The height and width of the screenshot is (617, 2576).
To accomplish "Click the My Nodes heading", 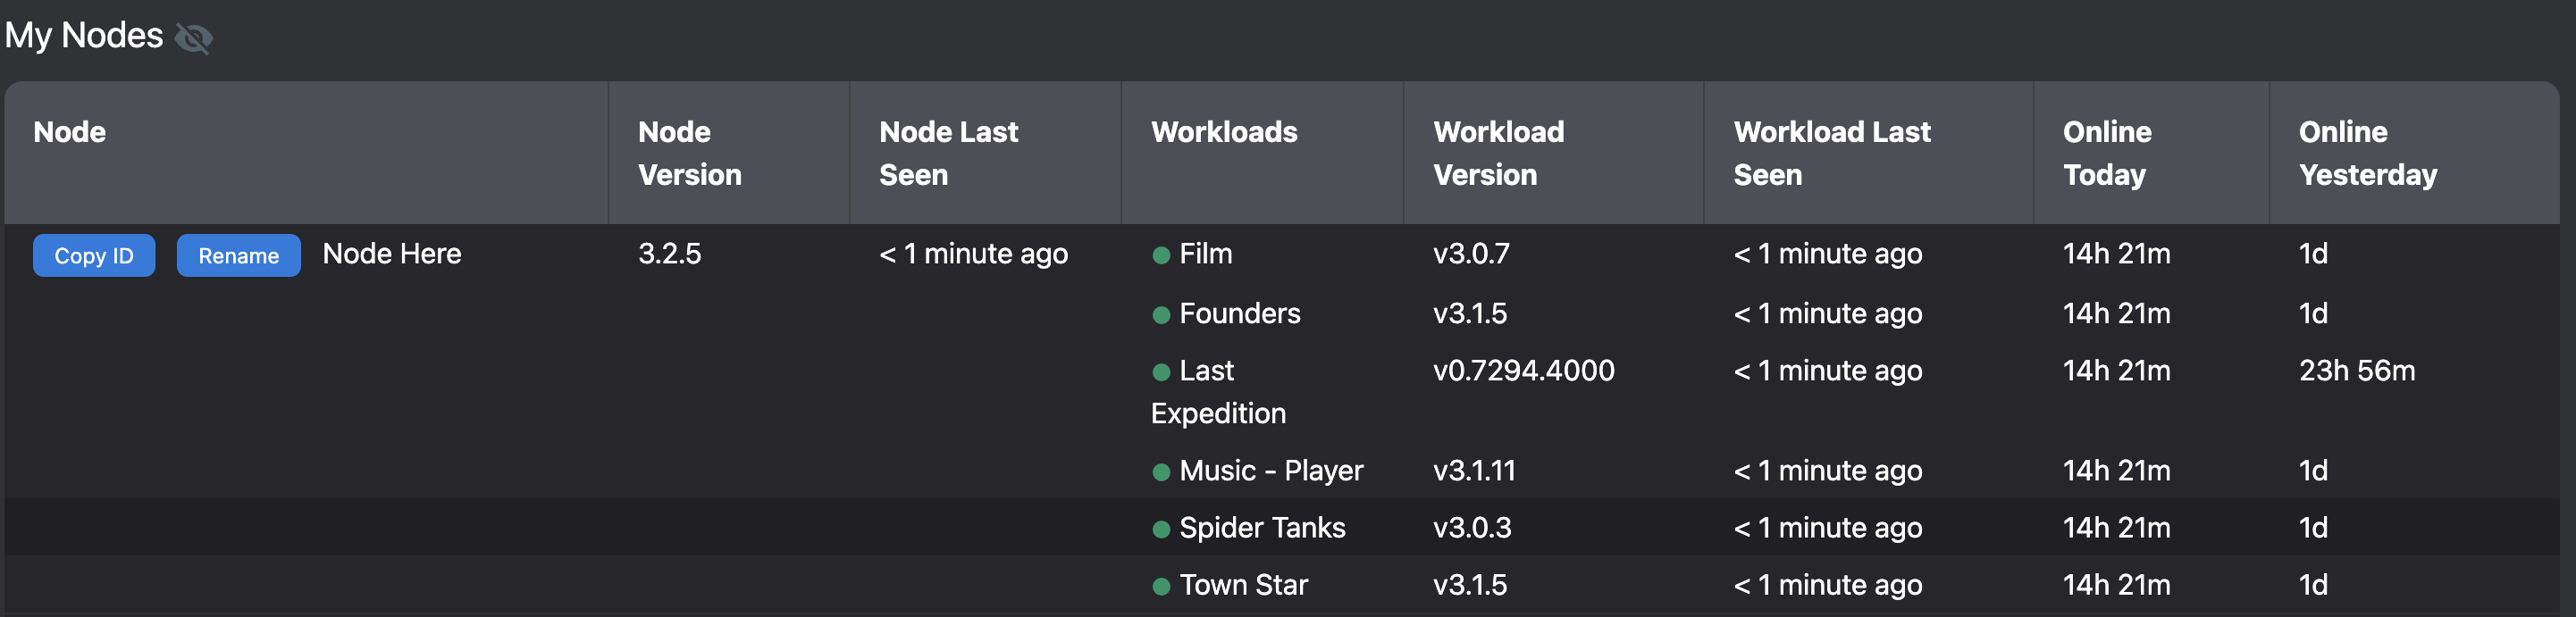I will click(x=84, y=36).
